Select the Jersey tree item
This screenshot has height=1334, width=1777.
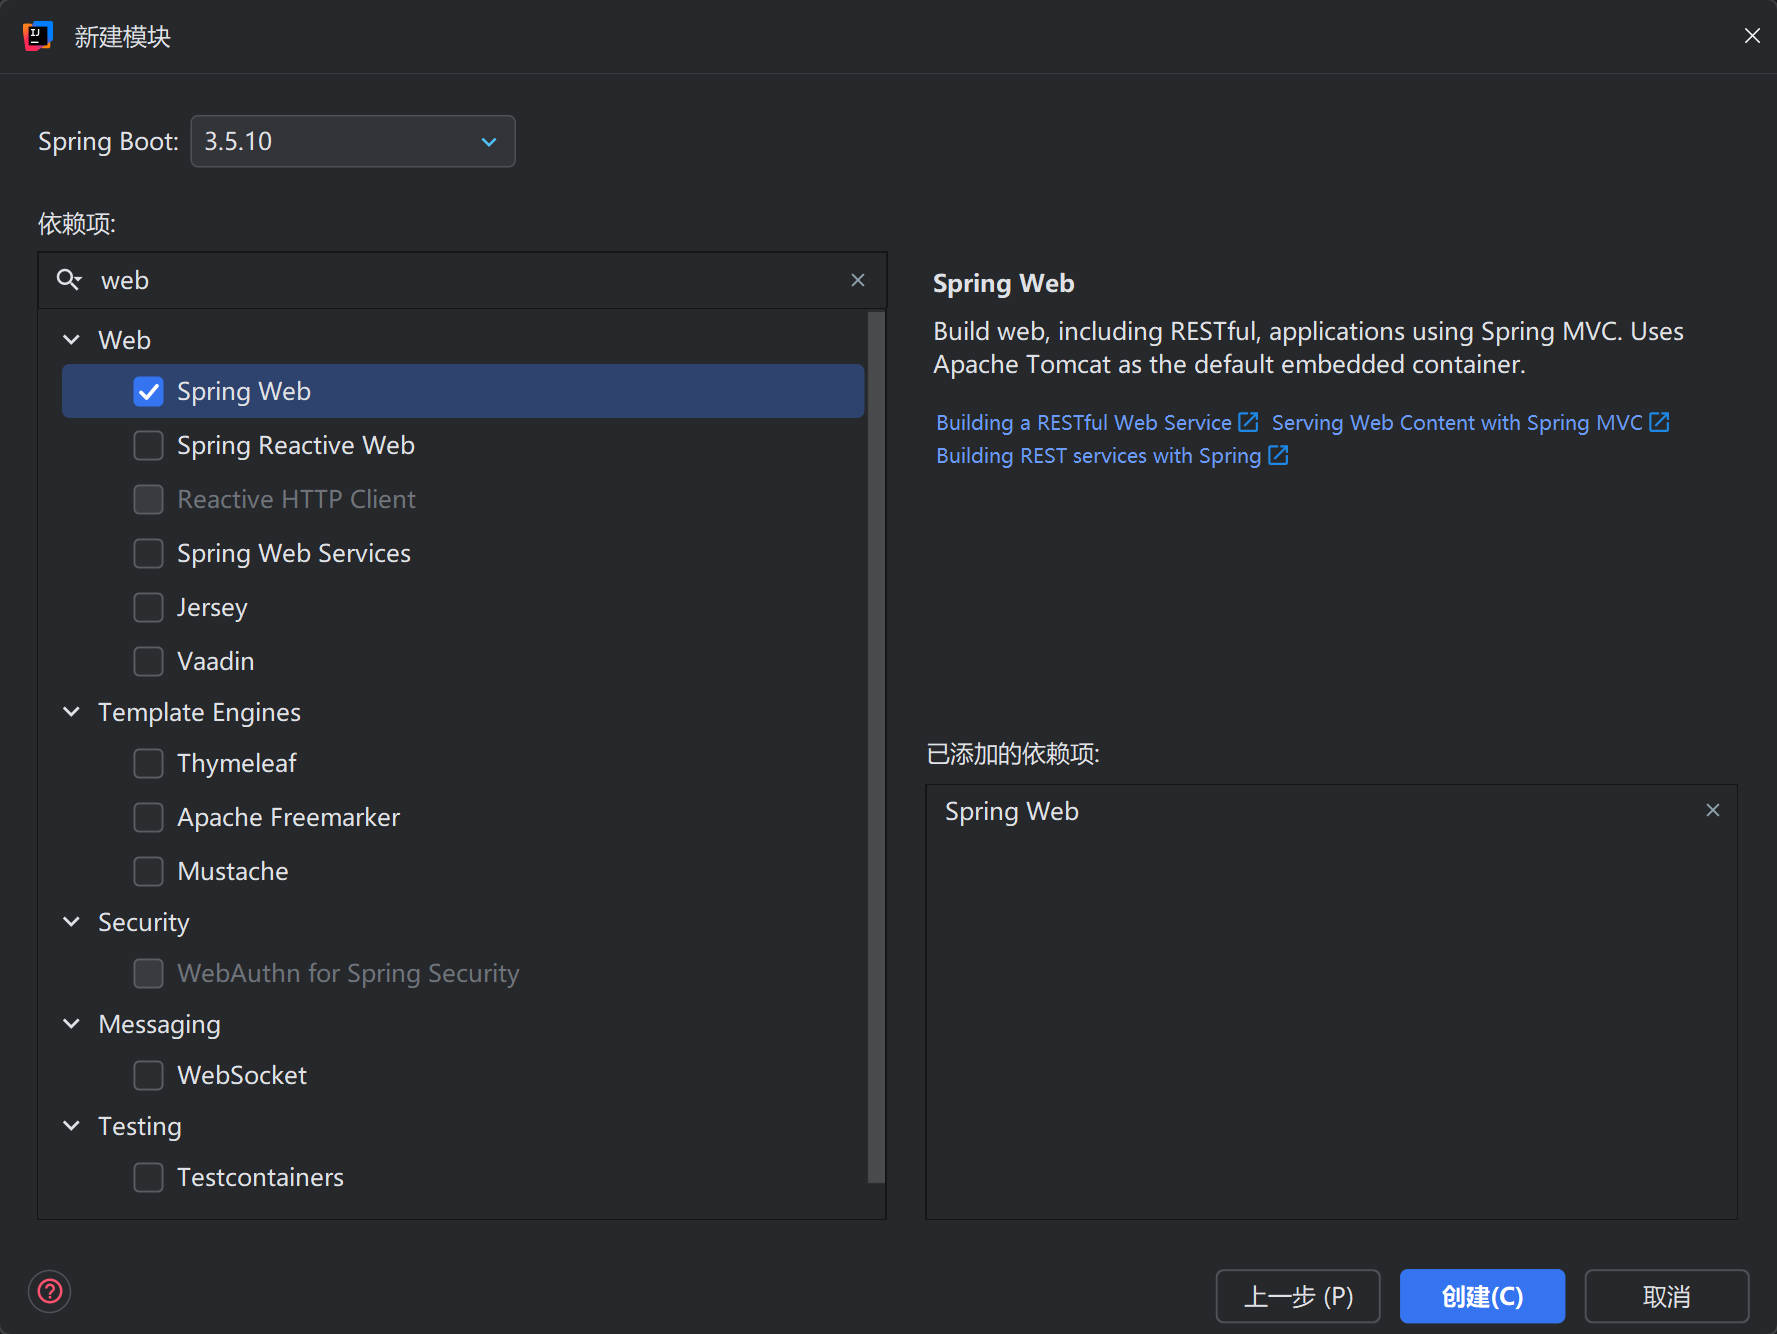click(x=212, y=607)
